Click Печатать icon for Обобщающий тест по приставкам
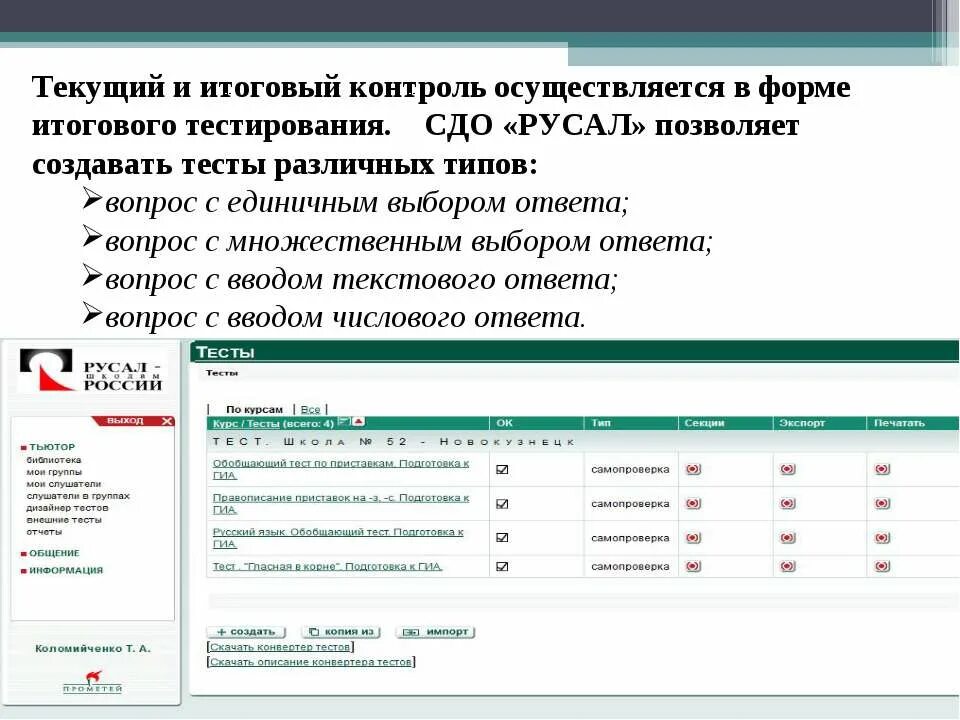Image resolution: width=960 pixels, height=720 pixels. (882, 470)
